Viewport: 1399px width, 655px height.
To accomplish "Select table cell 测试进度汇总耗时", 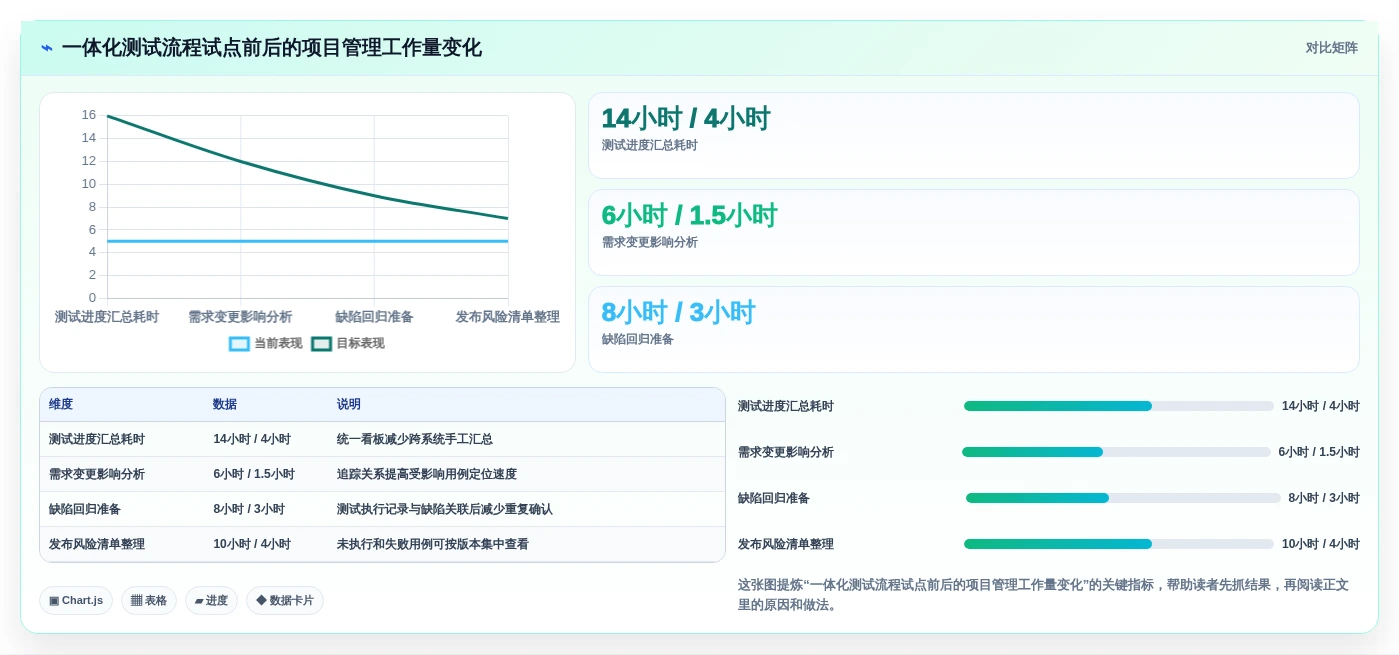I will [x=97, y=439].
